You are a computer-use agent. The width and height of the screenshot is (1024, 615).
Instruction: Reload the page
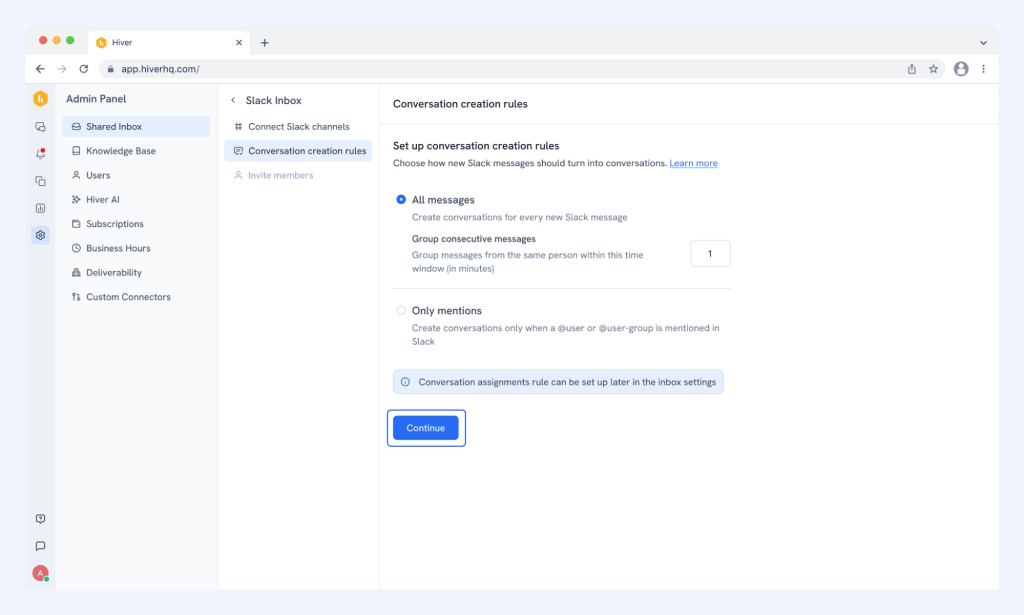pos(84,69)
